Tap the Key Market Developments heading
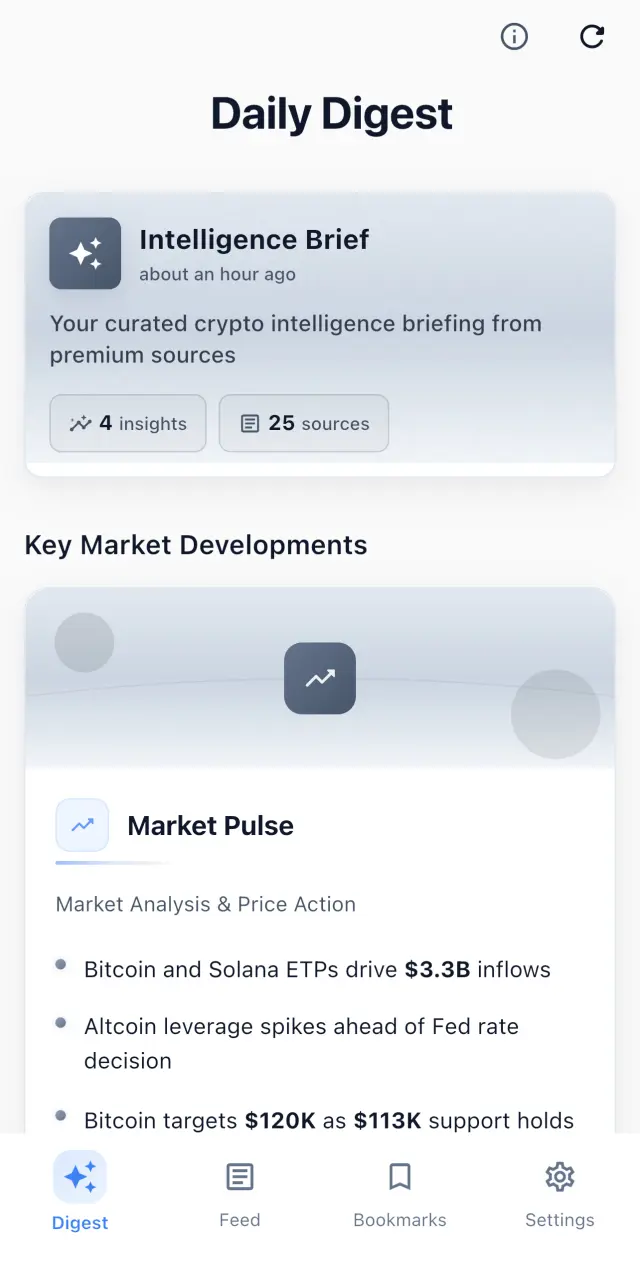Screen dimensions: 640x1268 tap(195, 545)
